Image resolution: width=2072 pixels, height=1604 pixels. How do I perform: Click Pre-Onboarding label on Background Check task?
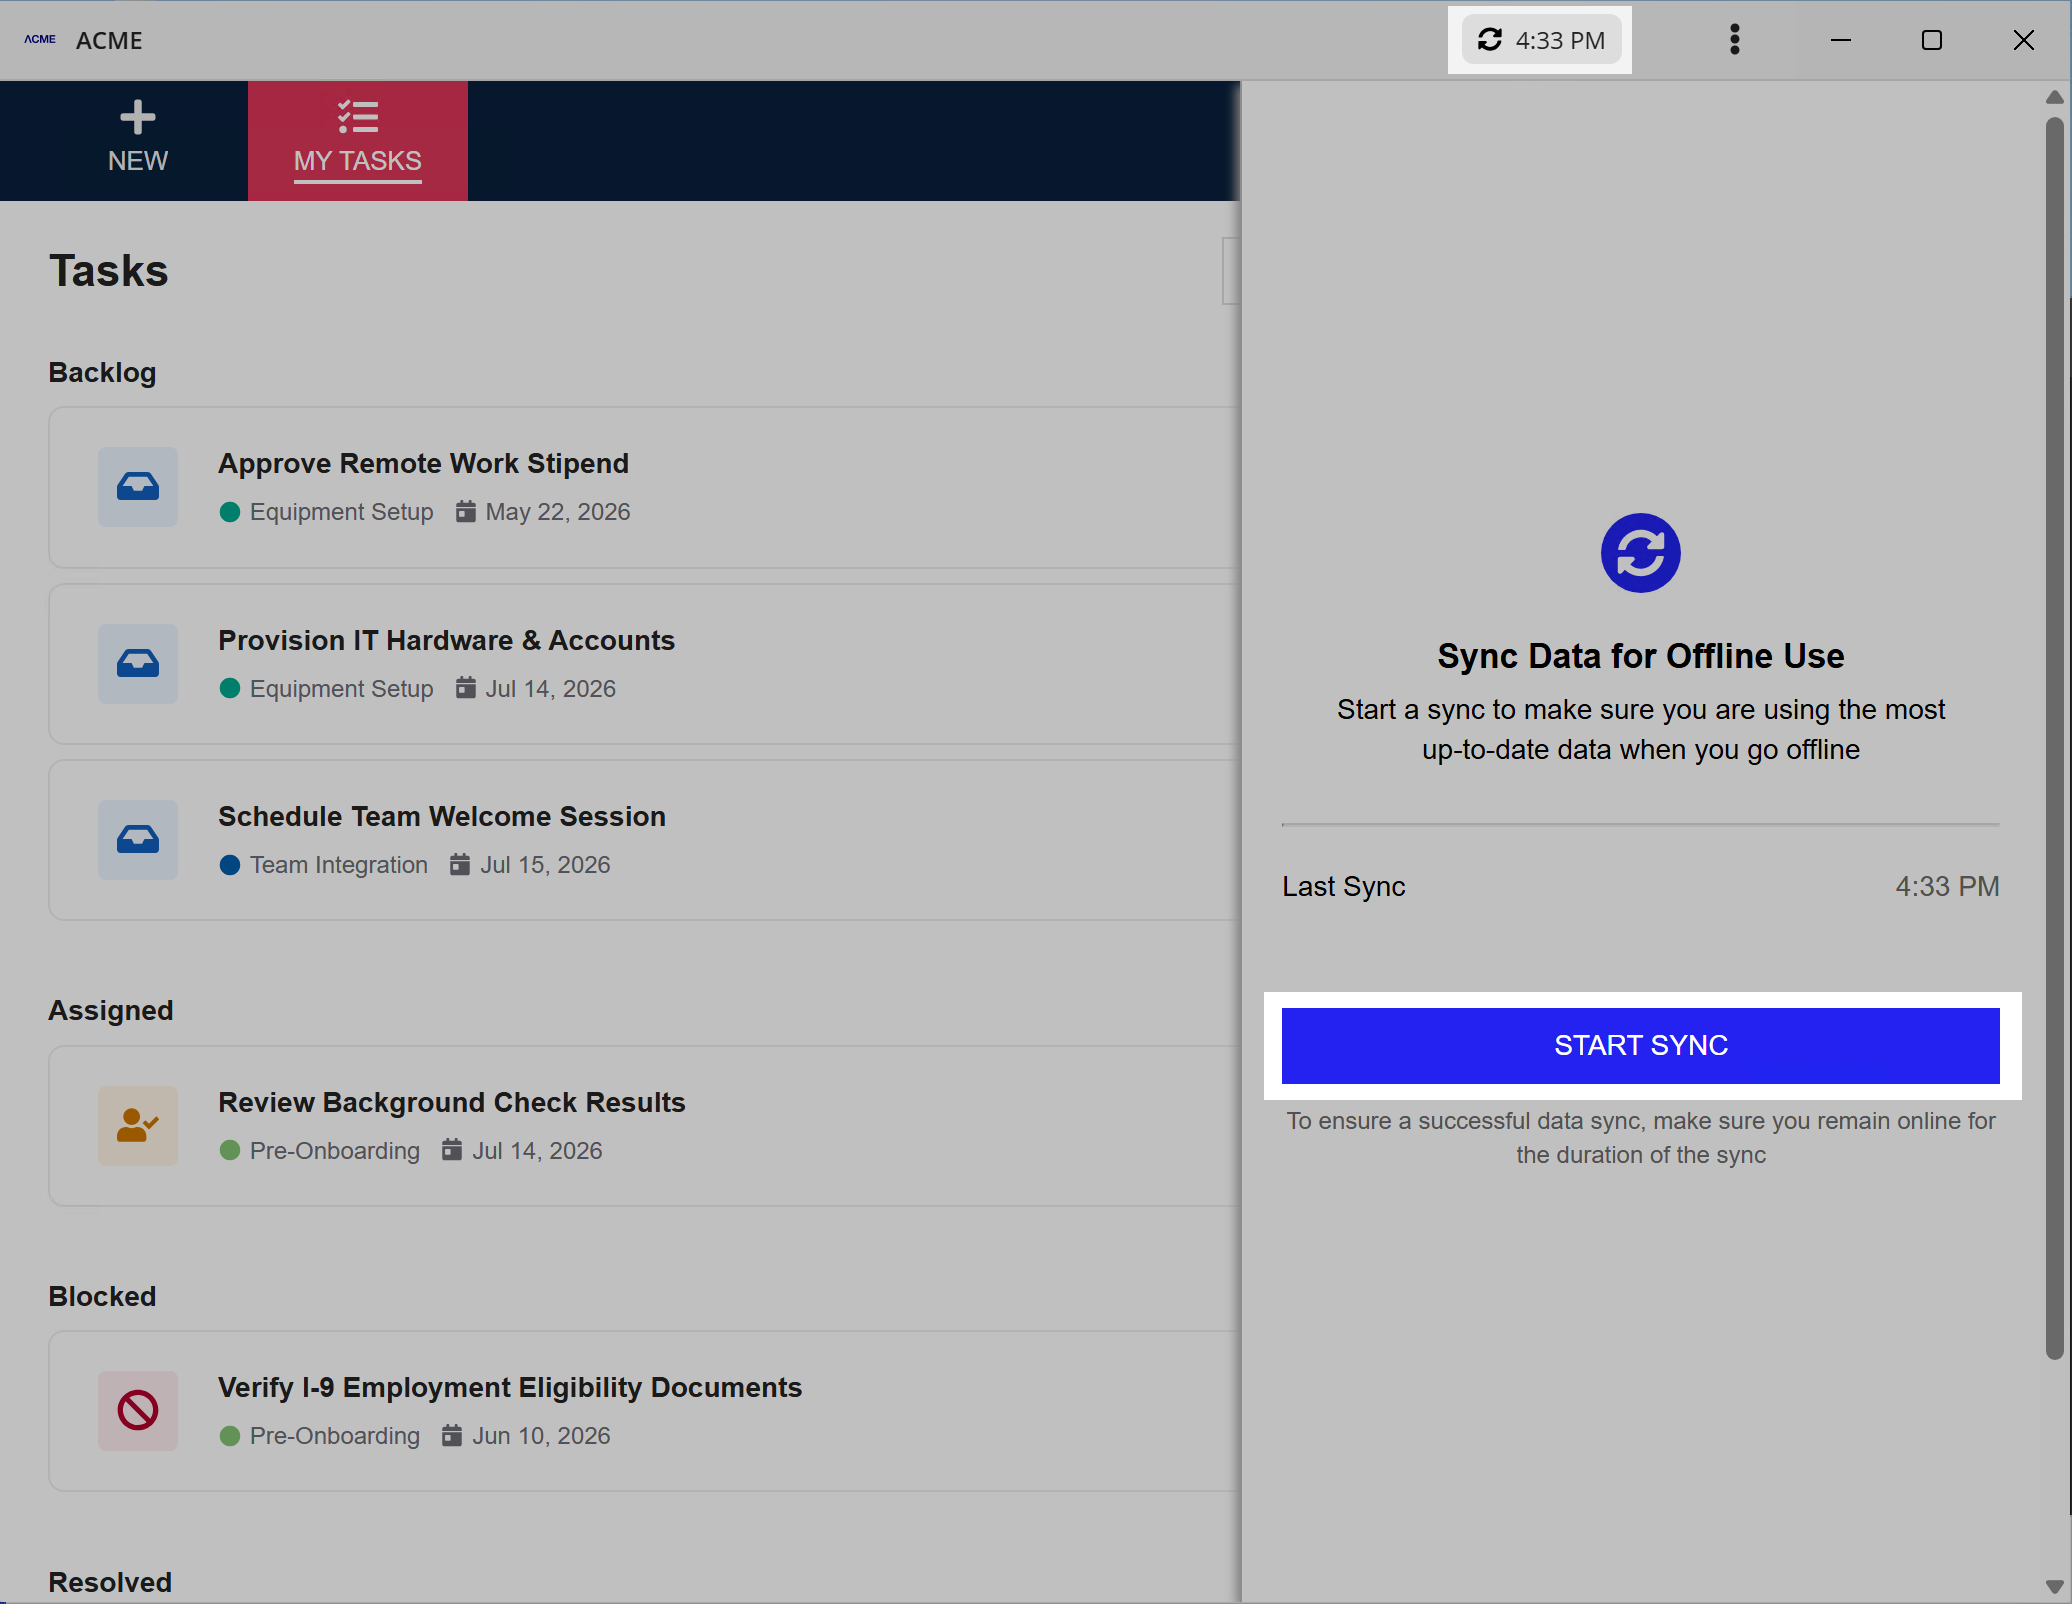[335, 1151]
